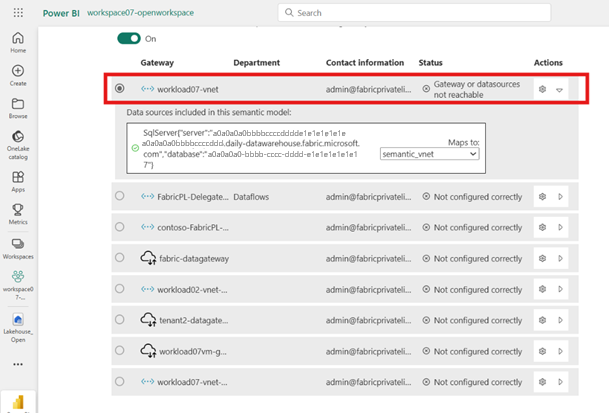
Task: Expand the workload07vm-g gateway row
Action: [560, 351]
